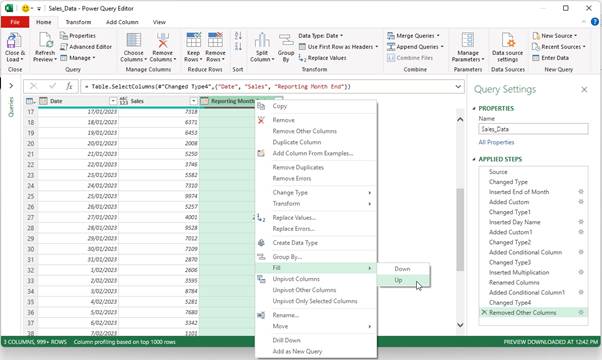Select Remove Duplicates from context menu
Image resolution: width=602 pixels, height=360 pixels.
point(316,168)
